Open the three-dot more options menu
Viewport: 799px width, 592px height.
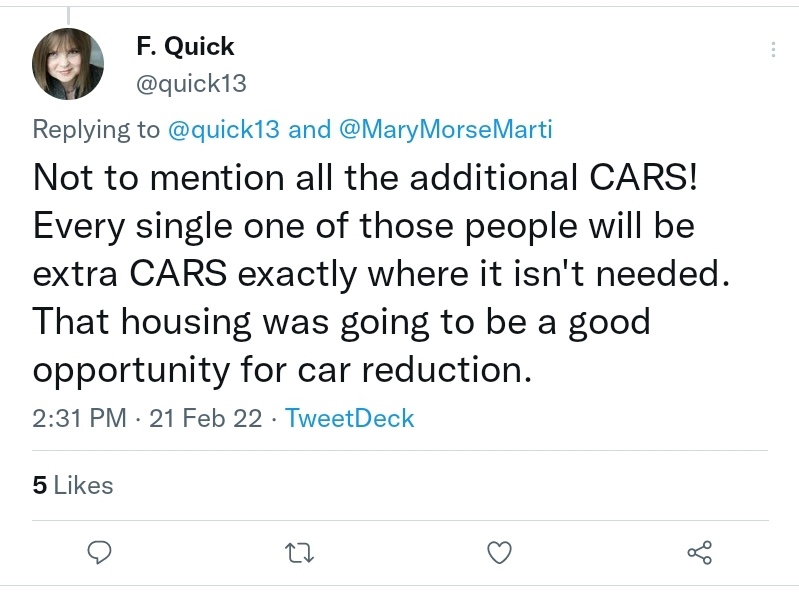[773, 50]
